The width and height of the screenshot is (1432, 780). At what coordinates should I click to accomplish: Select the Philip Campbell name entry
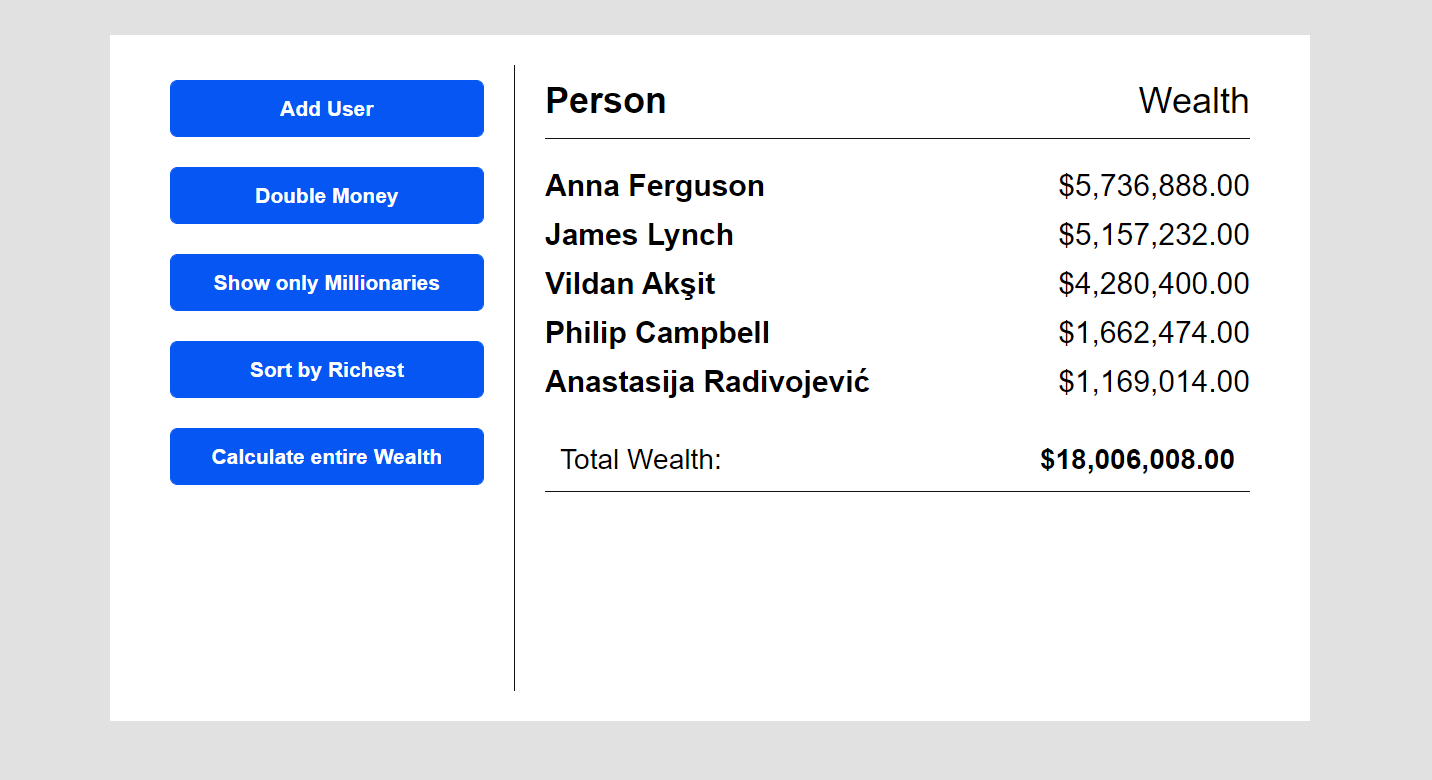click(x=657, y=333)
